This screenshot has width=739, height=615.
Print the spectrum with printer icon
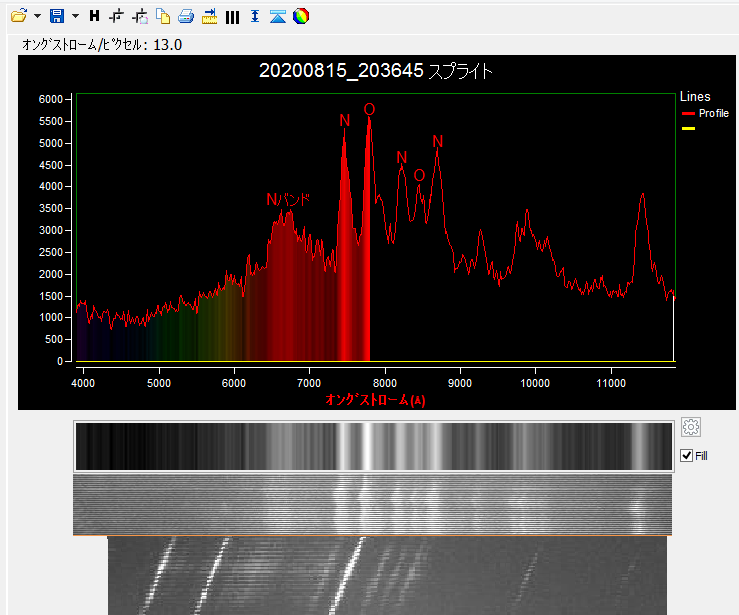[x=186, y=16]
